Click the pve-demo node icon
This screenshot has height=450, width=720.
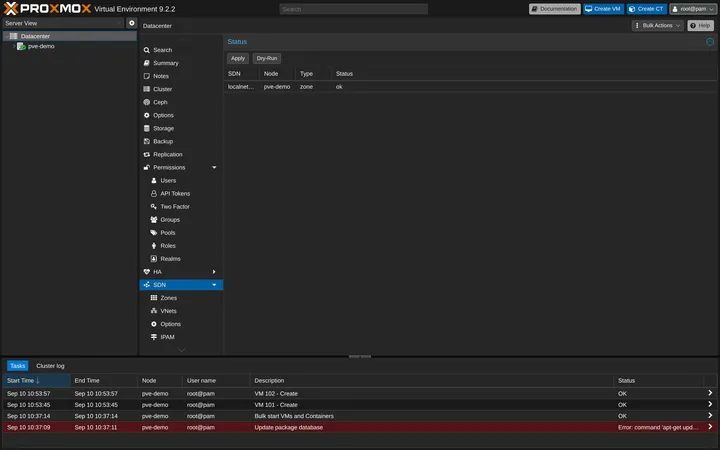click(21, 46)
